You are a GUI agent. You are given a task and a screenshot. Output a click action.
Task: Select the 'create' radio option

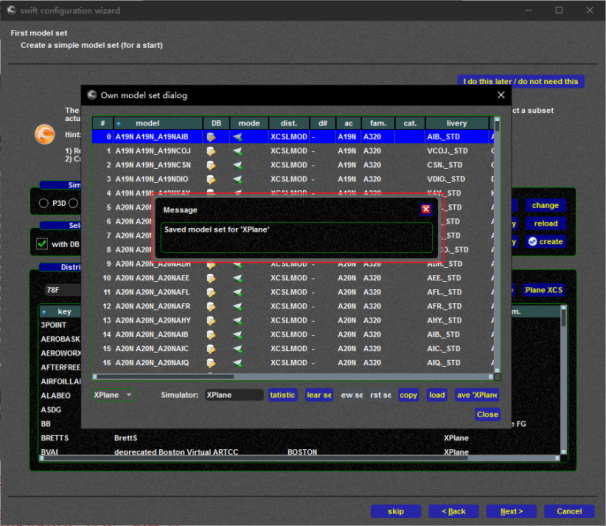(533, 241)
